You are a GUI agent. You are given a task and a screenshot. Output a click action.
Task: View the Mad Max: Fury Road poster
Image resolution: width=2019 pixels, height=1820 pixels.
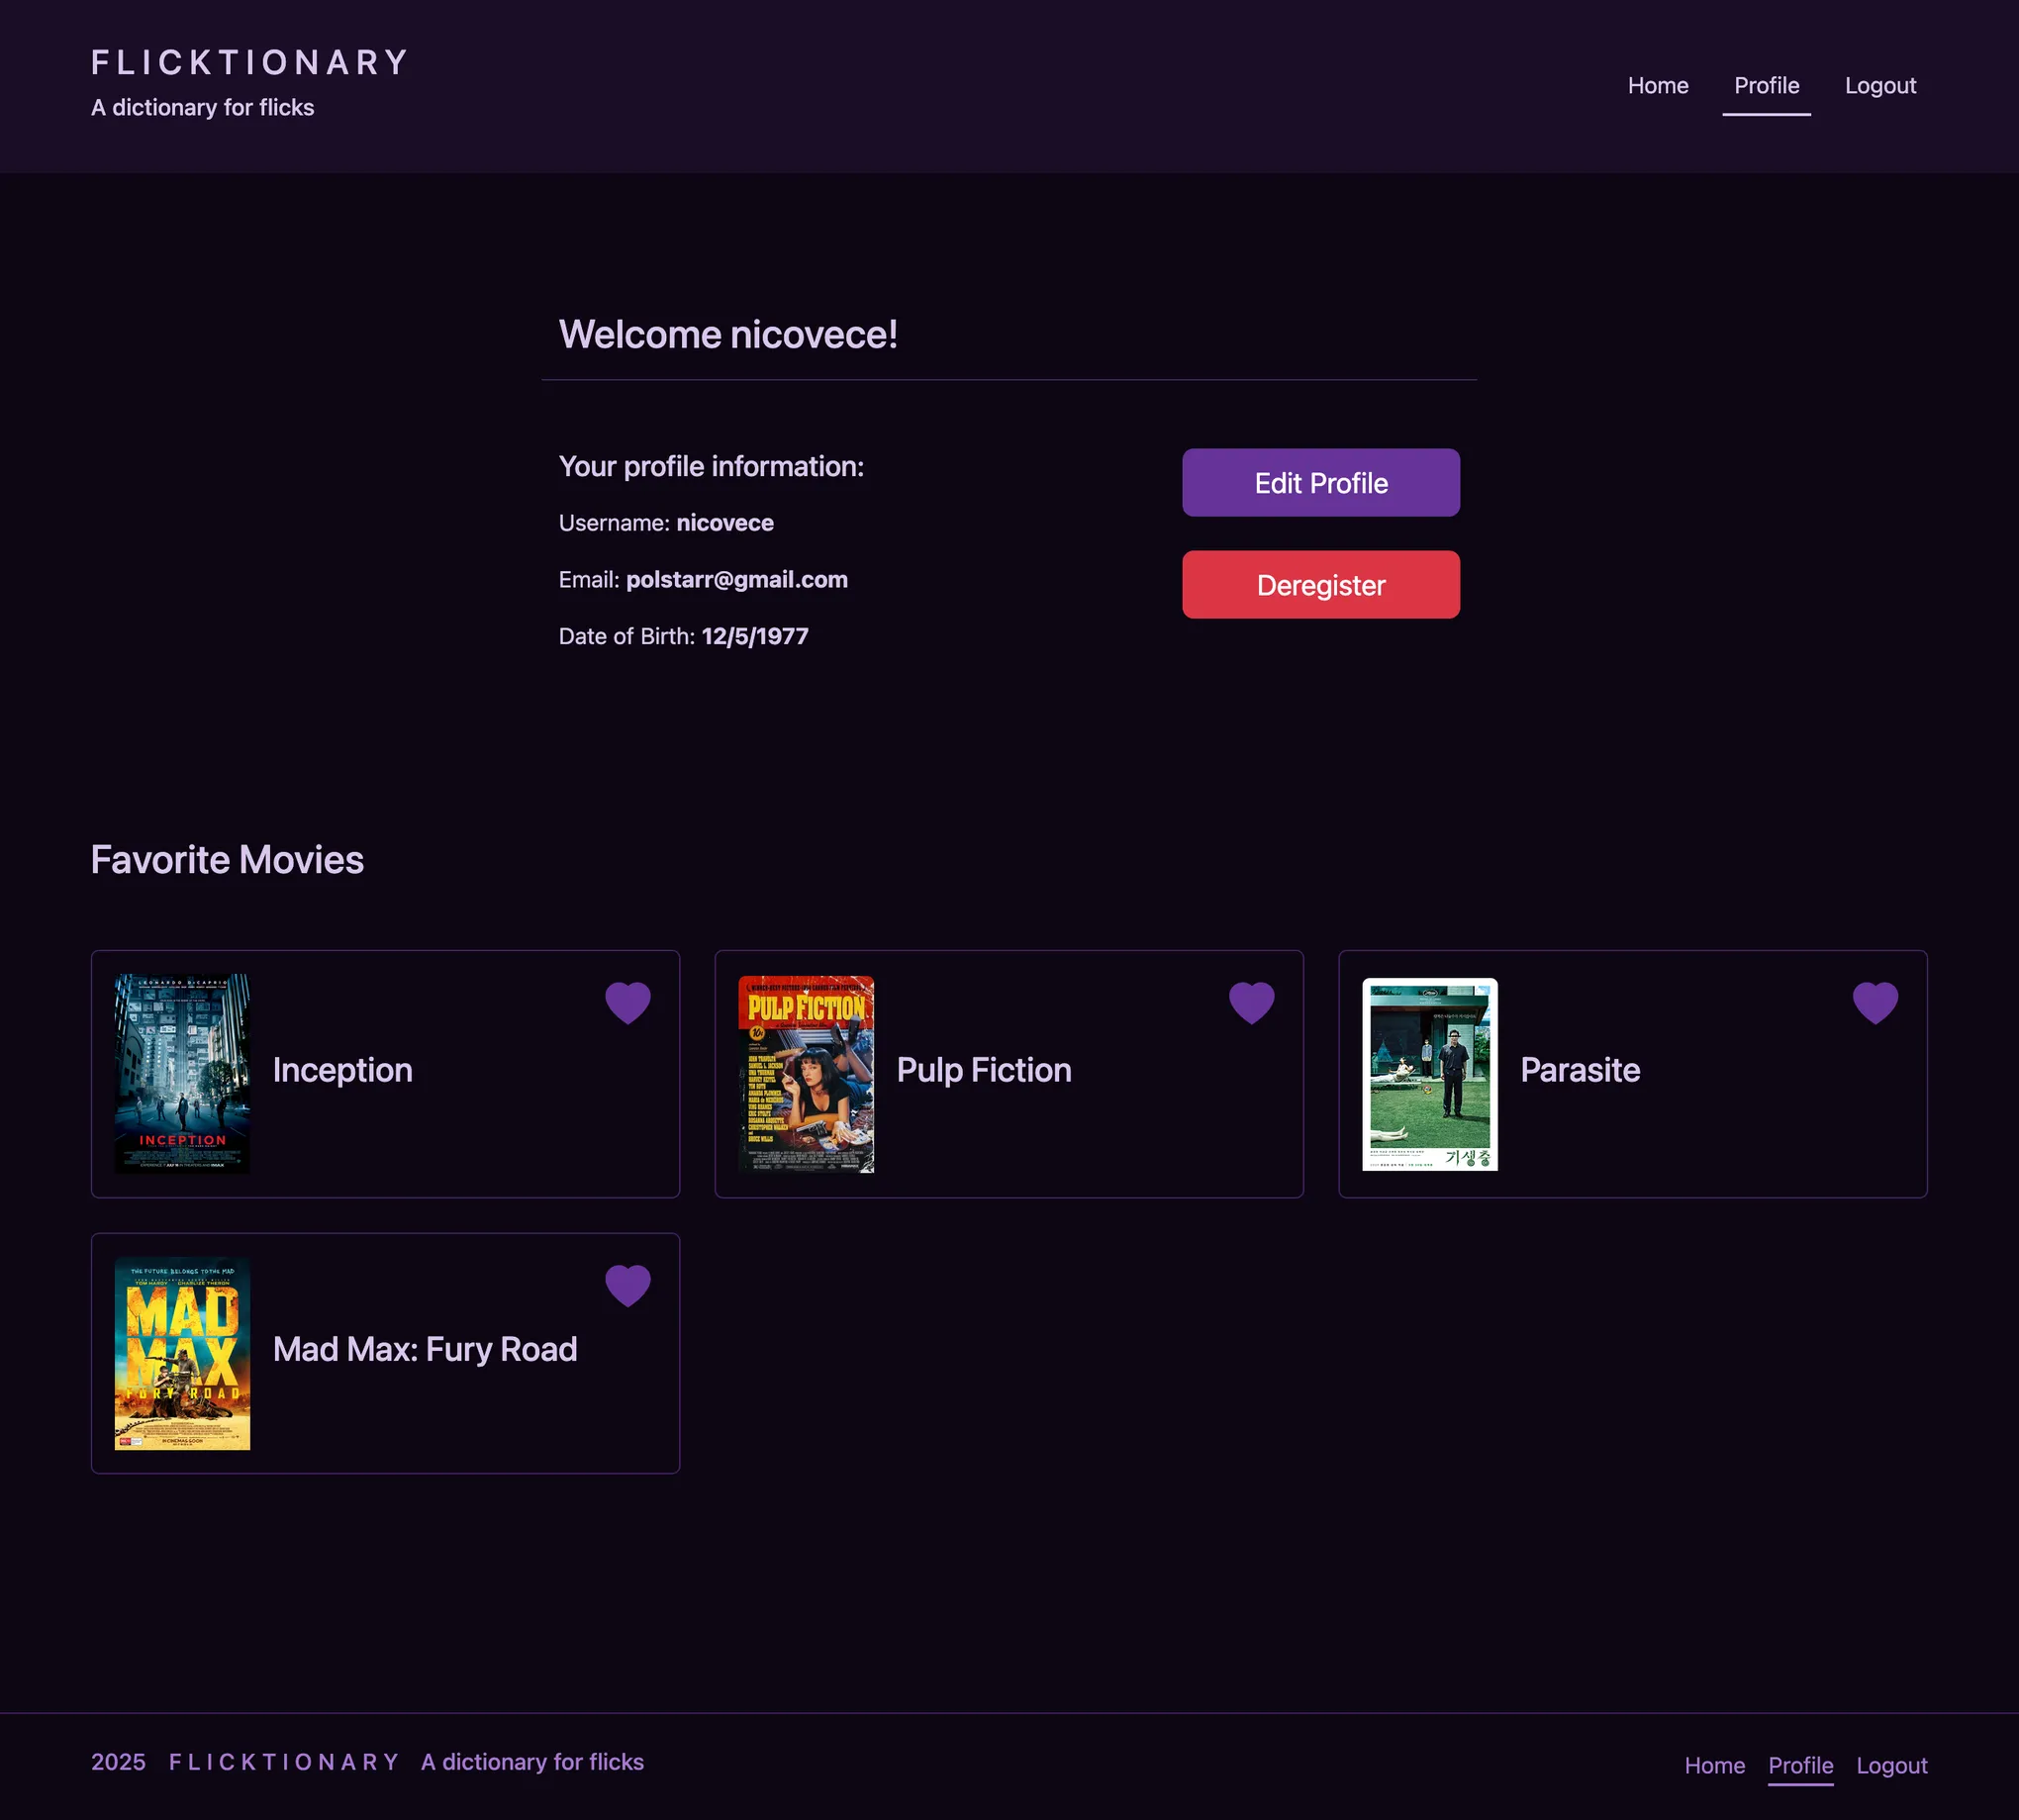181,1353
